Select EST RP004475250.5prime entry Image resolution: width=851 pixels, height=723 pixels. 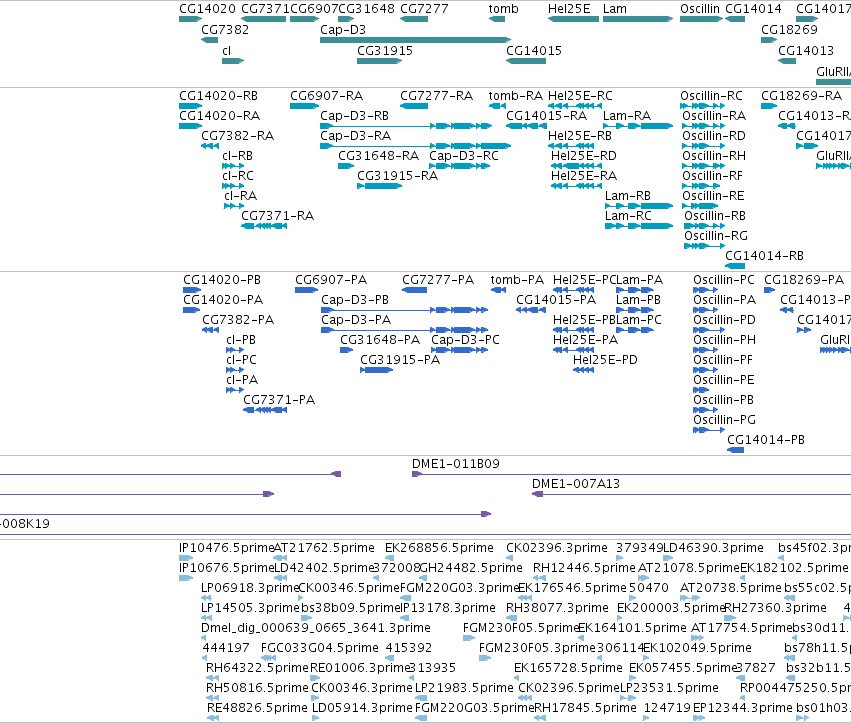point(795,688)
